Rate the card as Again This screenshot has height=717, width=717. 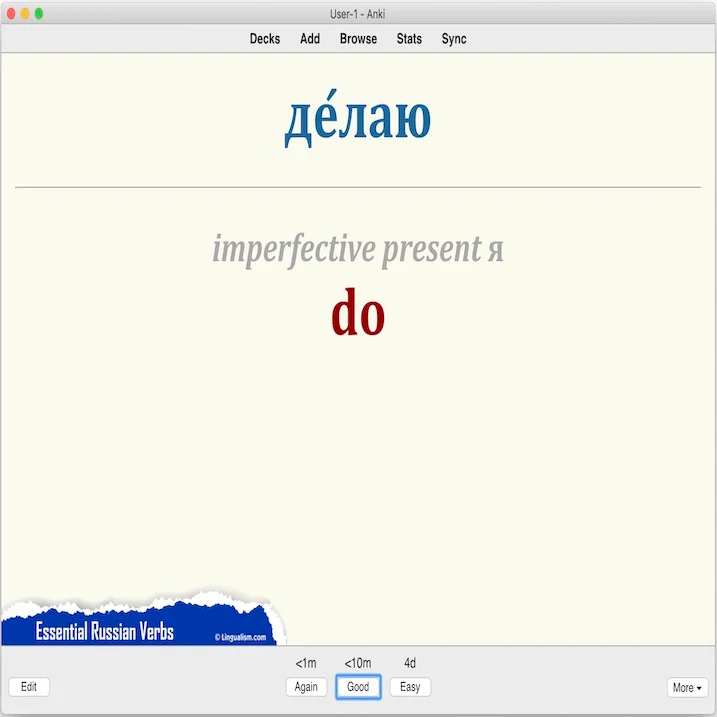[x=306, y=687]
